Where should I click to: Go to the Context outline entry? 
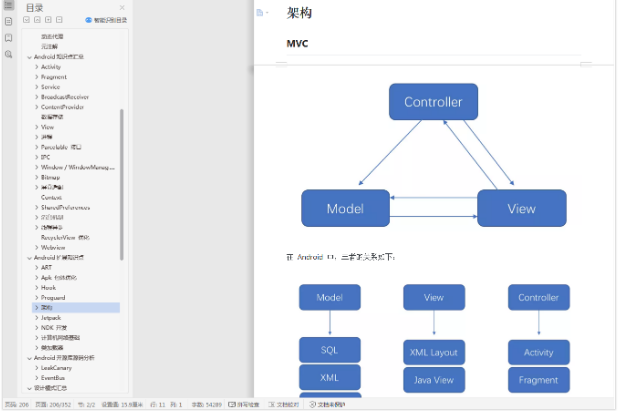(x=51, y=197)
